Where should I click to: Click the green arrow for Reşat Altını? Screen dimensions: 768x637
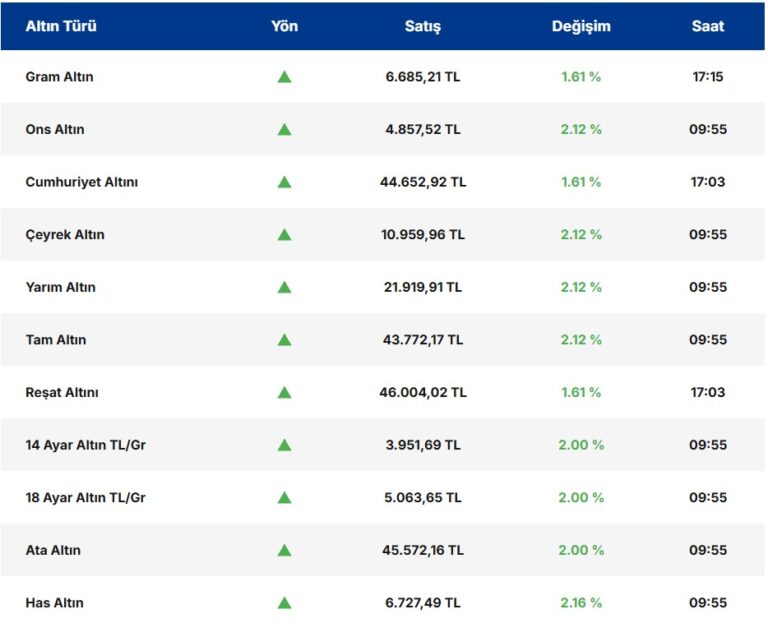(284, 393)
